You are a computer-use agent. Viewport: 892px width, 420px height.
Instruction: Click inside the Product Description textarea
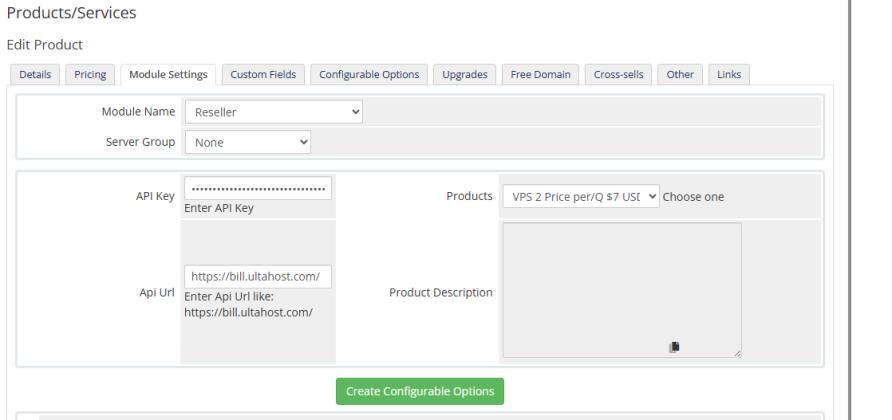click(x=622, y=290)
